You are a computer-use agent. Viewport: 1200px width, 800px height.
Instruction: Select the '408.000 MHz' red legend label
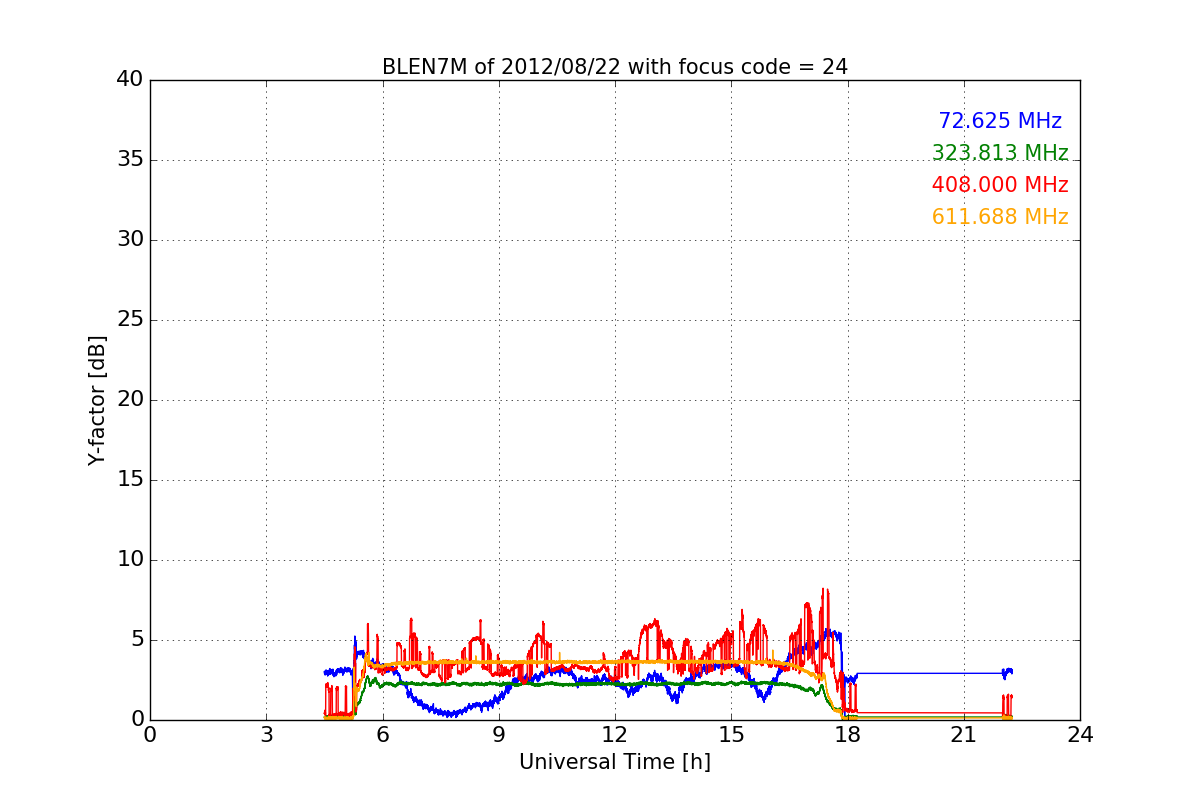[x=1000, y=185]
